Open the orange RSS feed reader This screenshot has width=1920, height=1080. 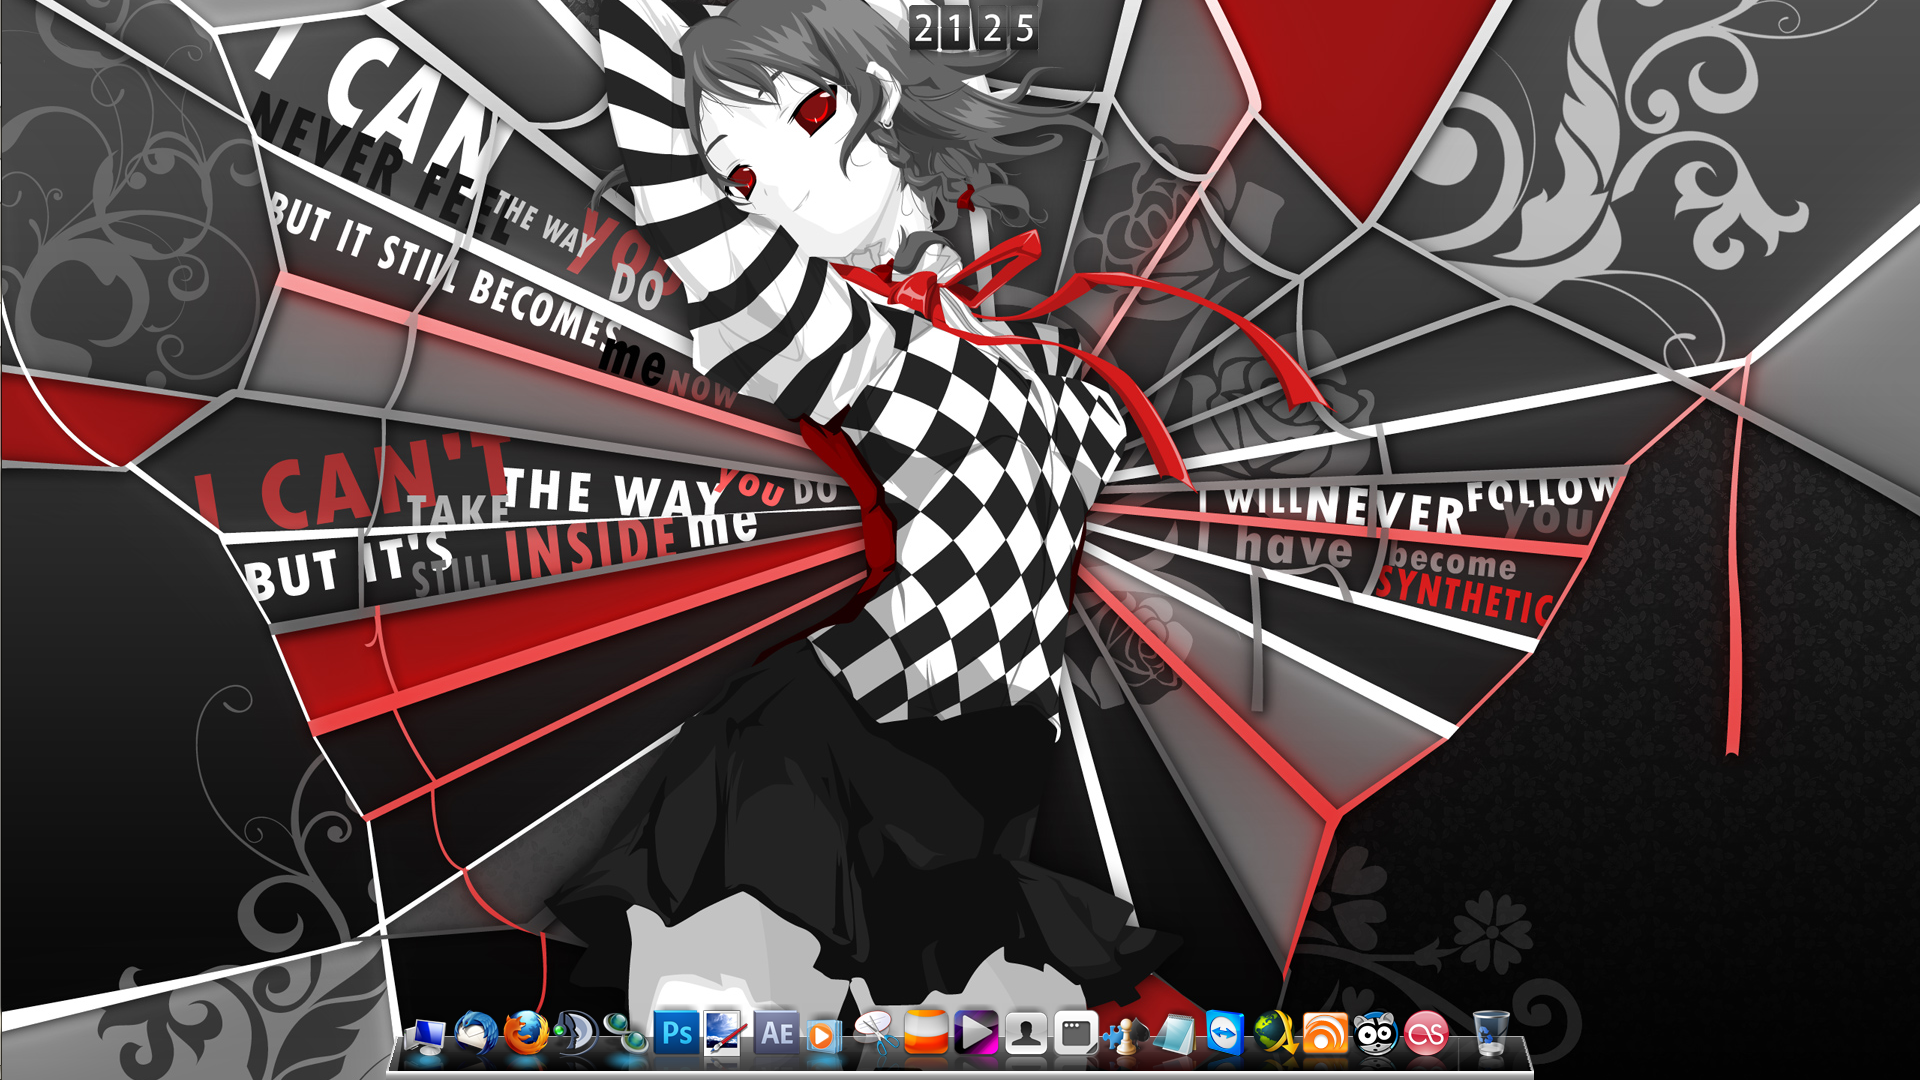click(1325, 1033)
